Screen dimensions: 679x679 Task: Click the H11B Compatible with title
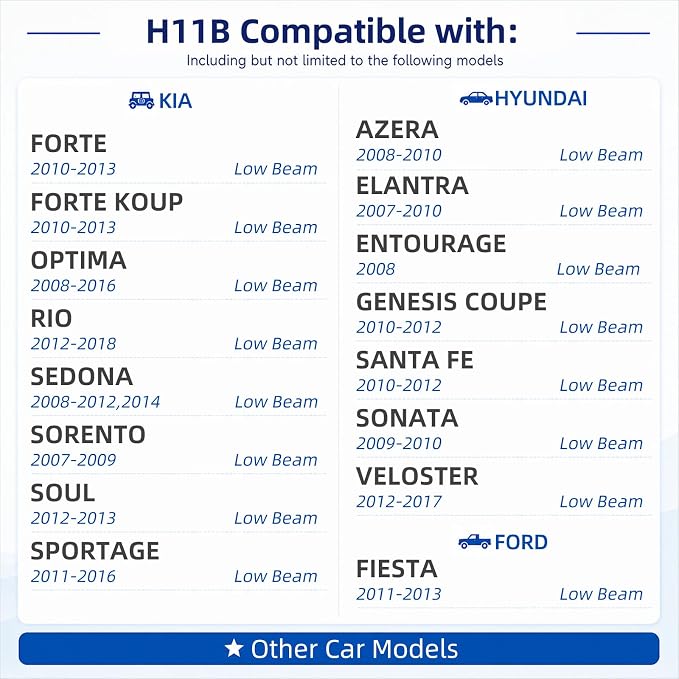pos(332,31)
